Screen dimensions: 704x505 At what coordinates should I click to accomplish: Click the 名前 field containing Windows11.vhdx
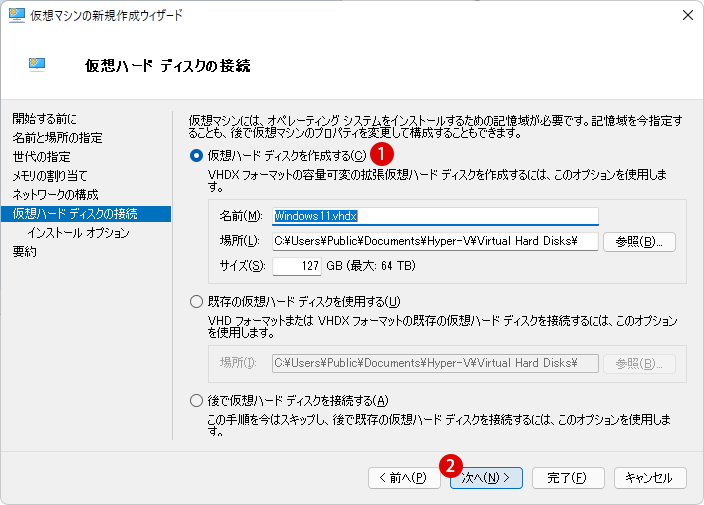pyautogui.click(x=435, y=216)
